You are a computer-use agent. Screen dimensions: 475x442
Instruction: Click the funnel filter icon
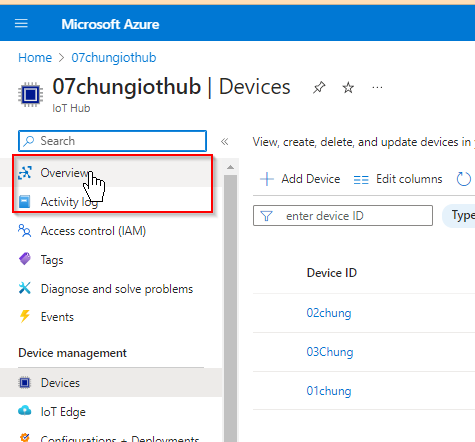pos(266,216)
